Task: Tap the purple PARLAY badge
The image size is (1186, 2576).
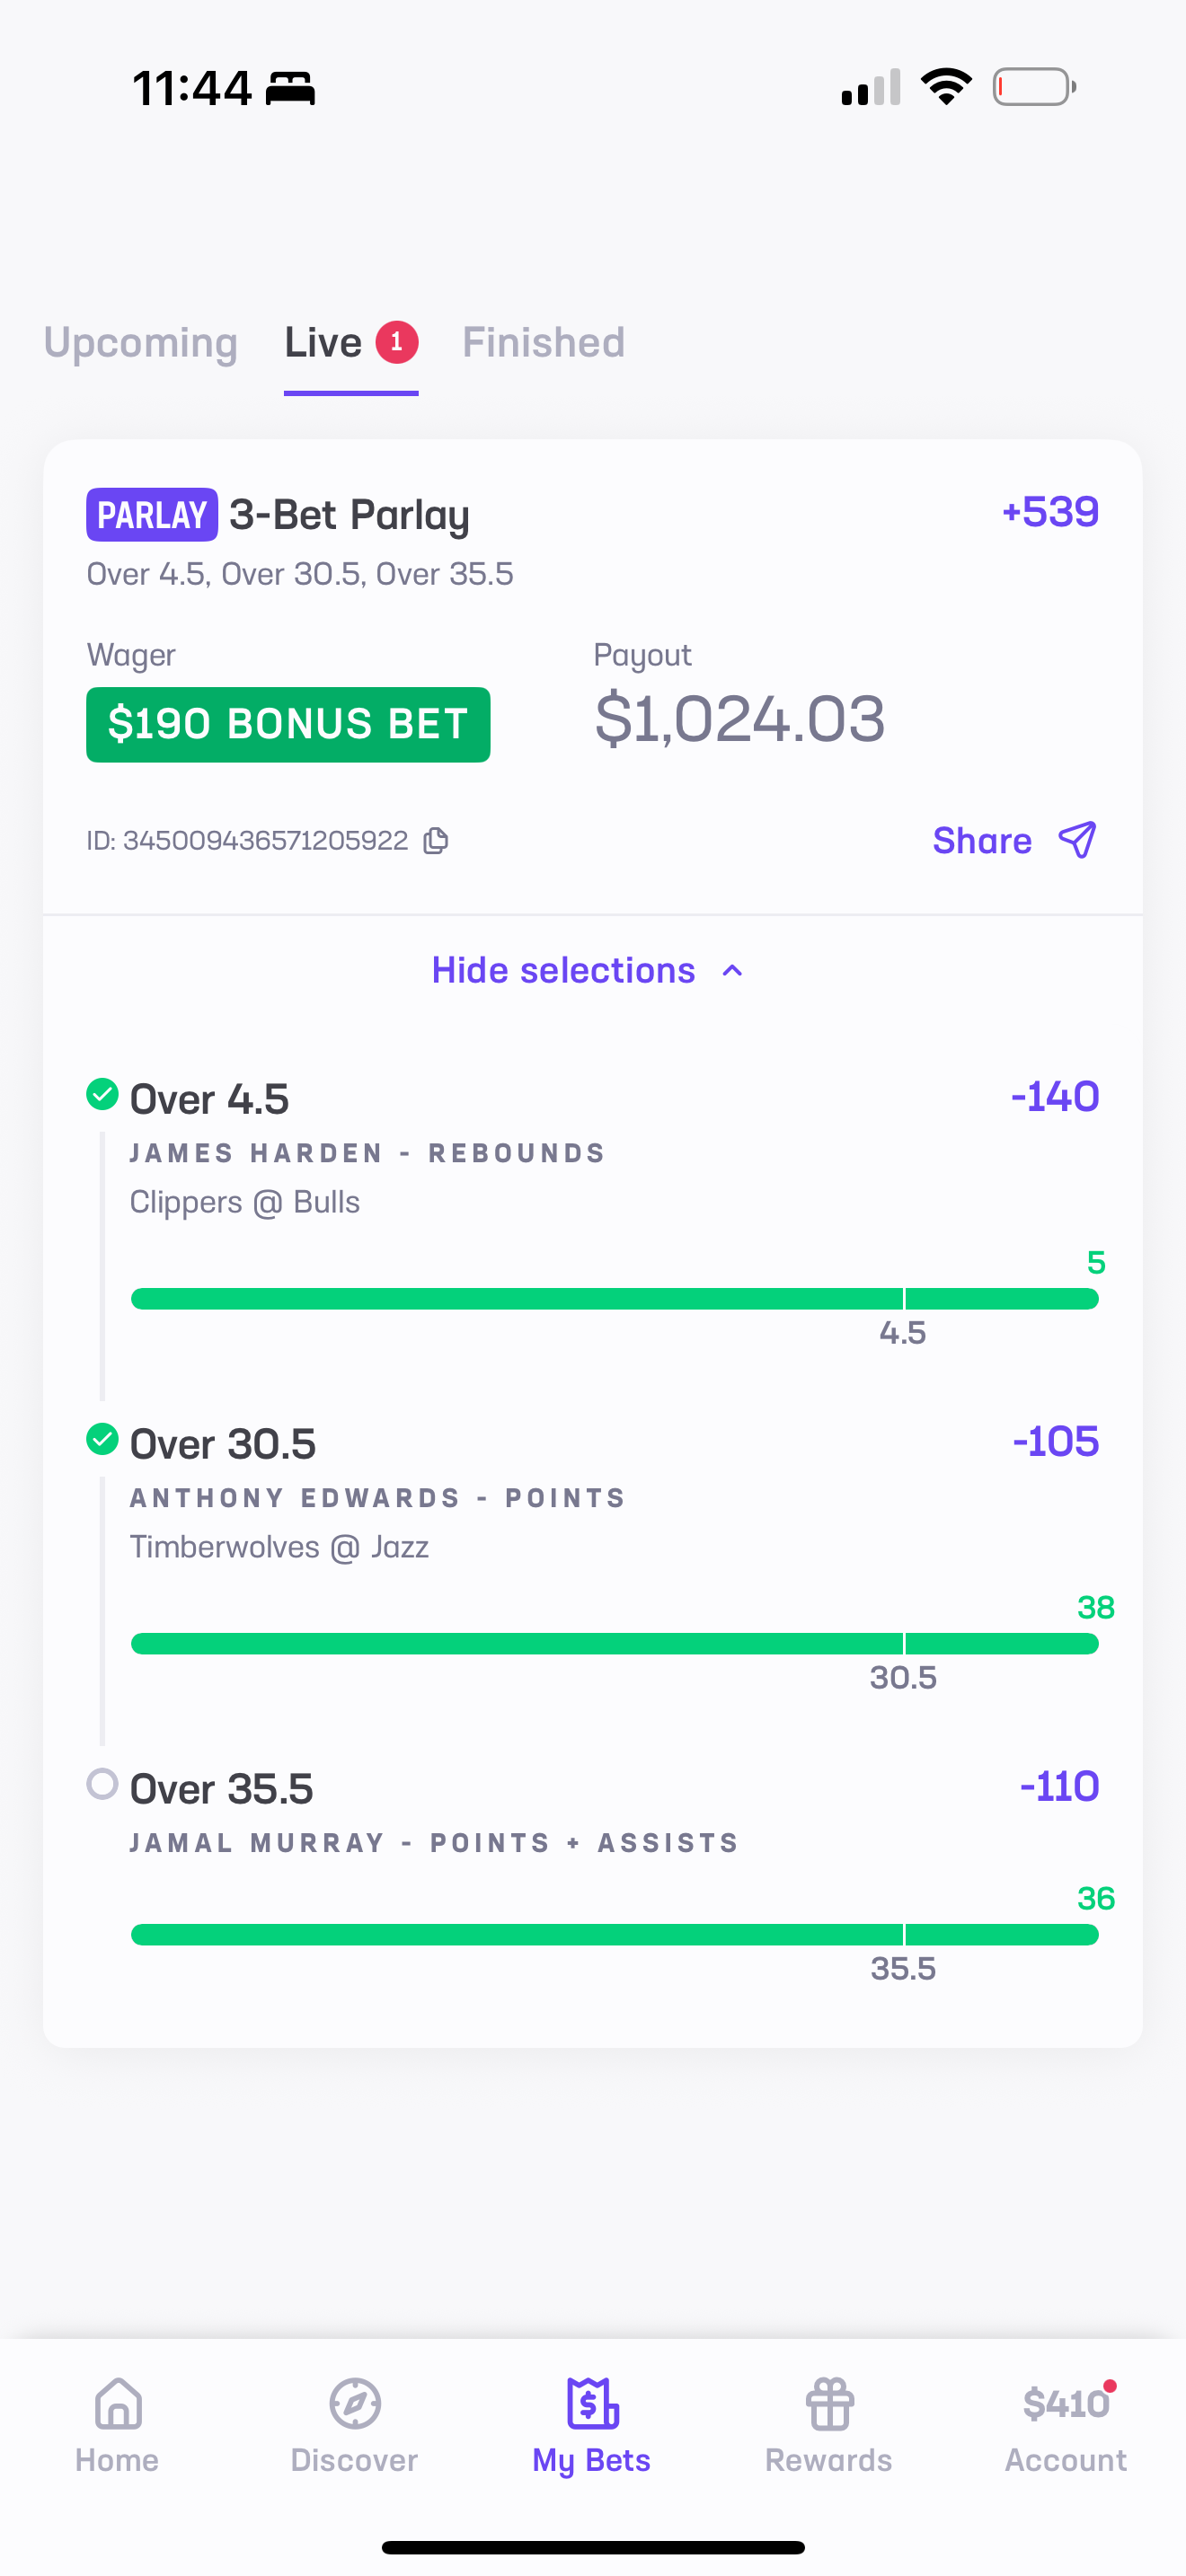Action: 152,515
